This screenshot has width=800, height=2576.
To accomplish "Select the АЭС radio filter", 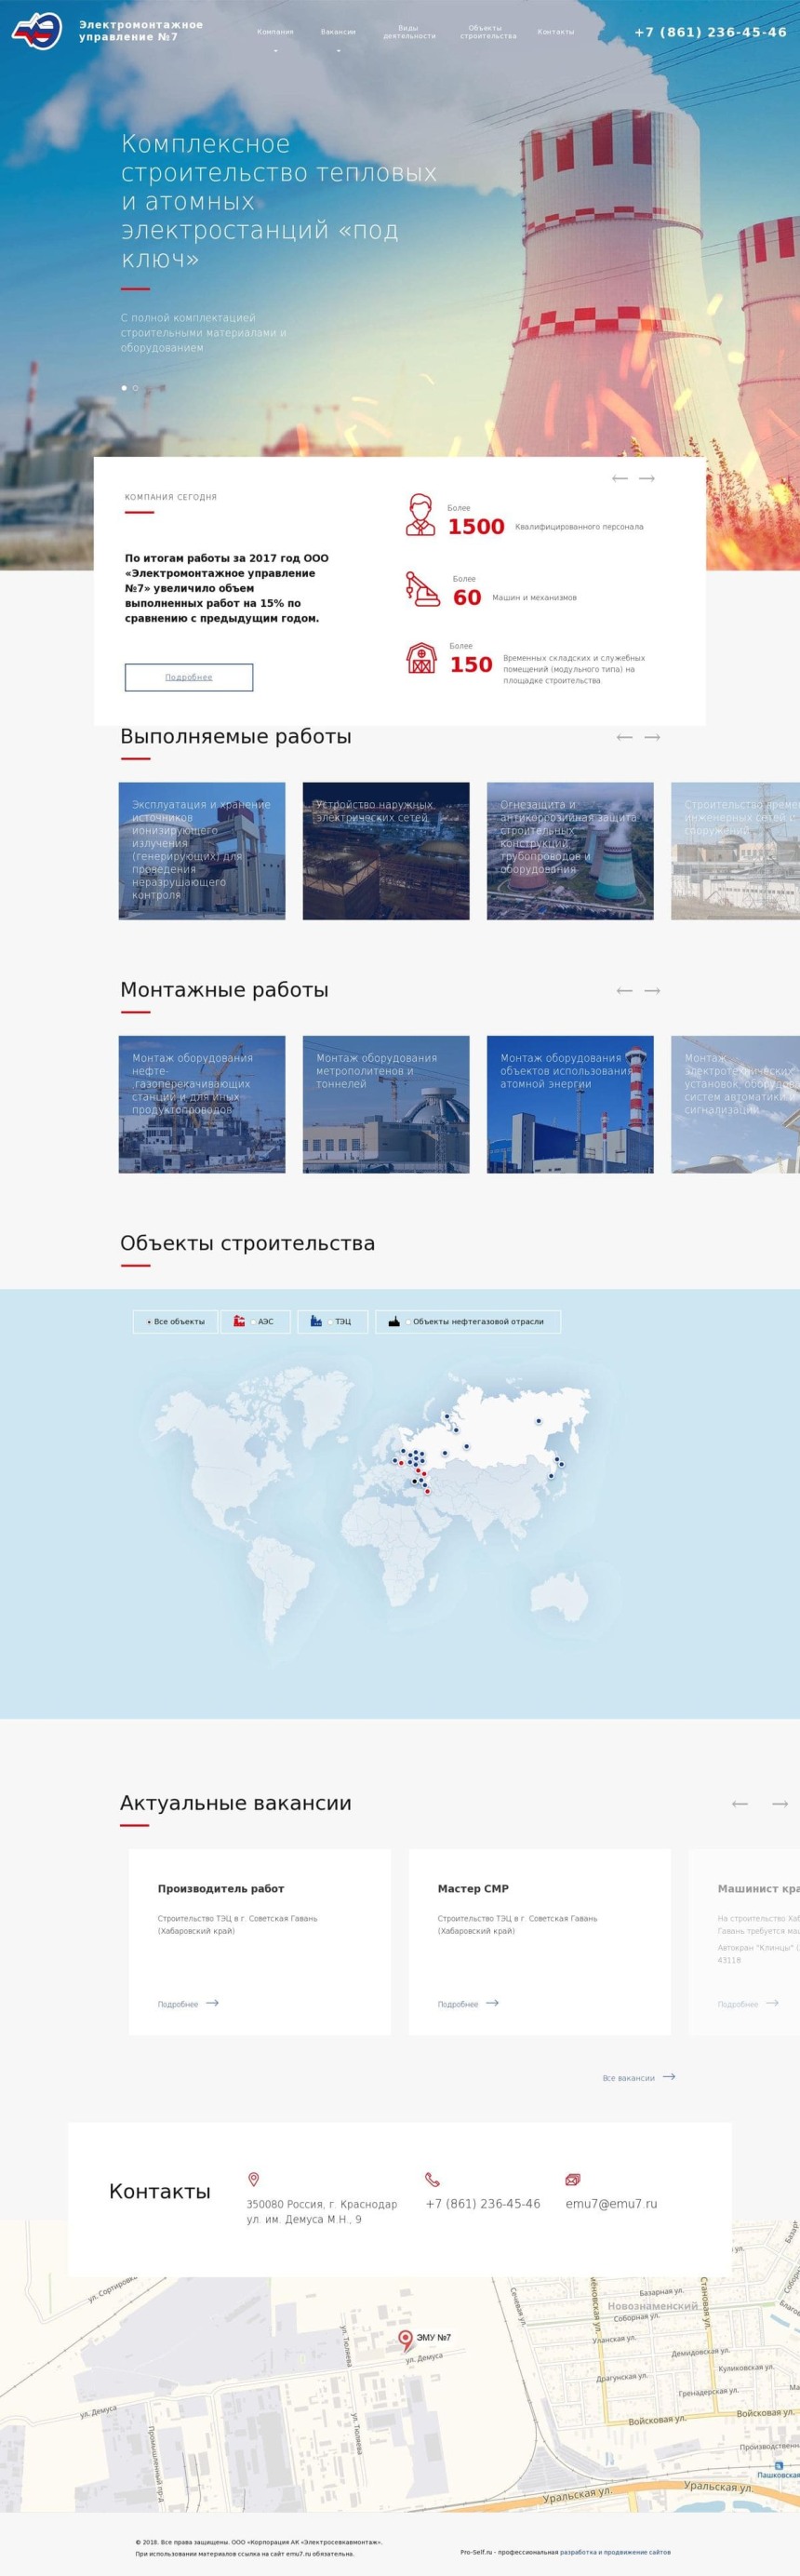I will tap(253, 1322).
